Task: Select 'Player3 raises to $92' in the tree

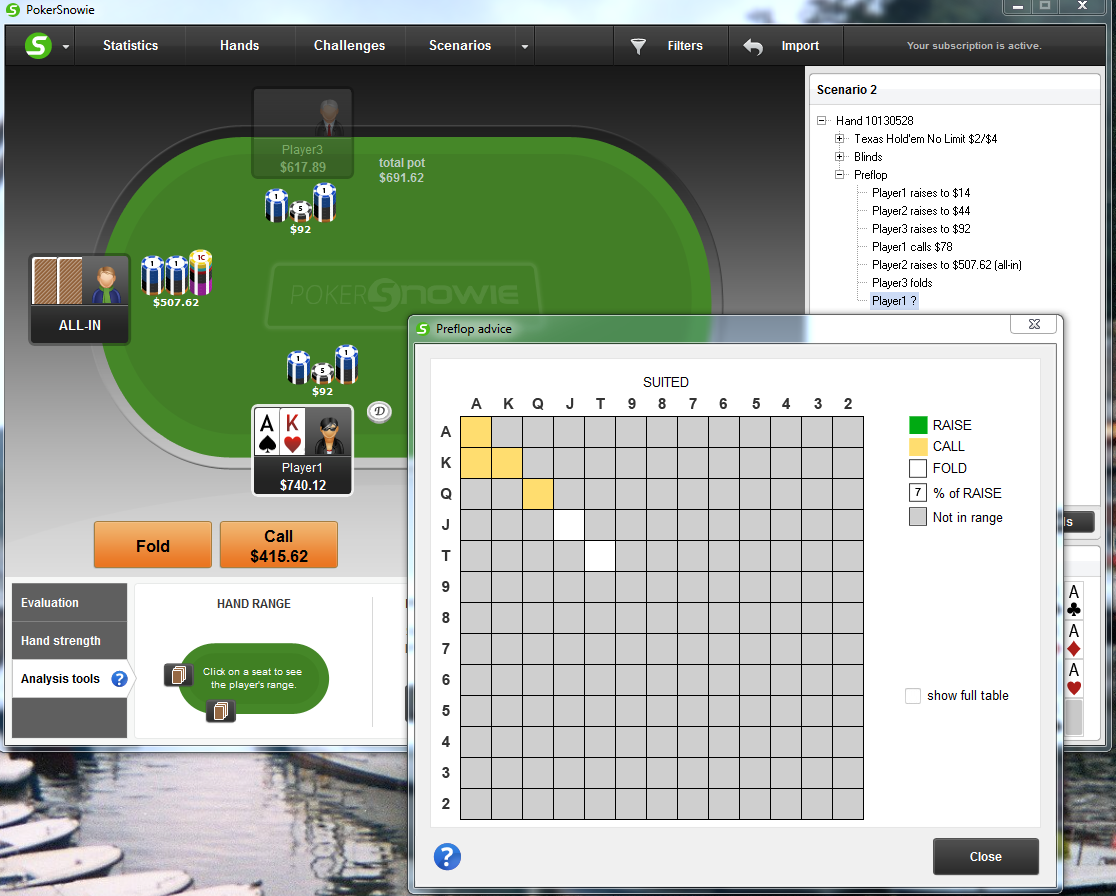Action: 921,228
